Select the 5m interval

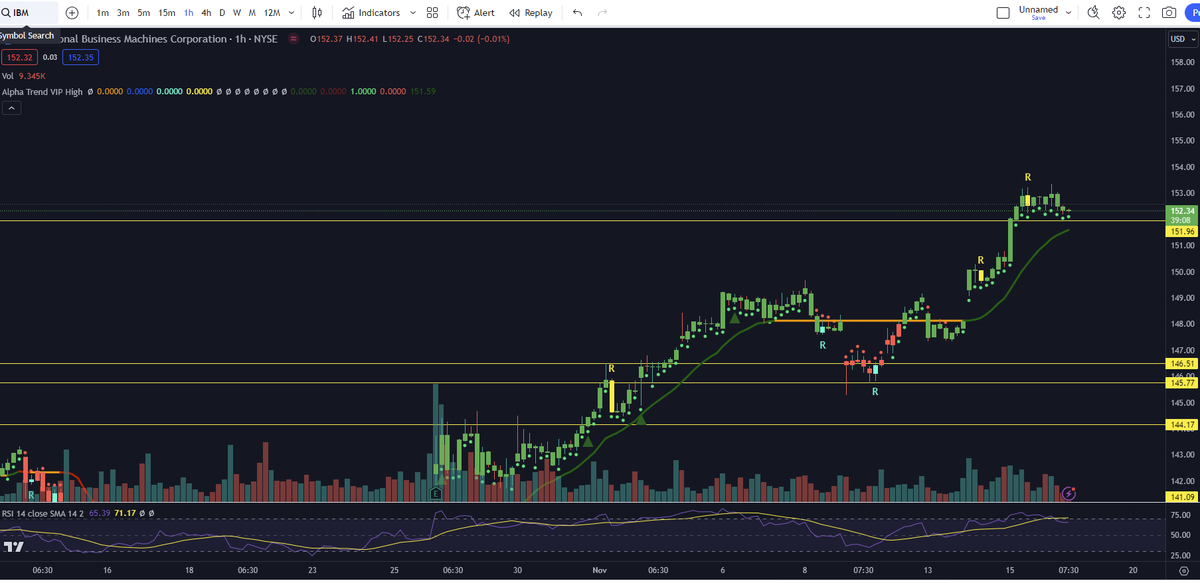[144, 13]
